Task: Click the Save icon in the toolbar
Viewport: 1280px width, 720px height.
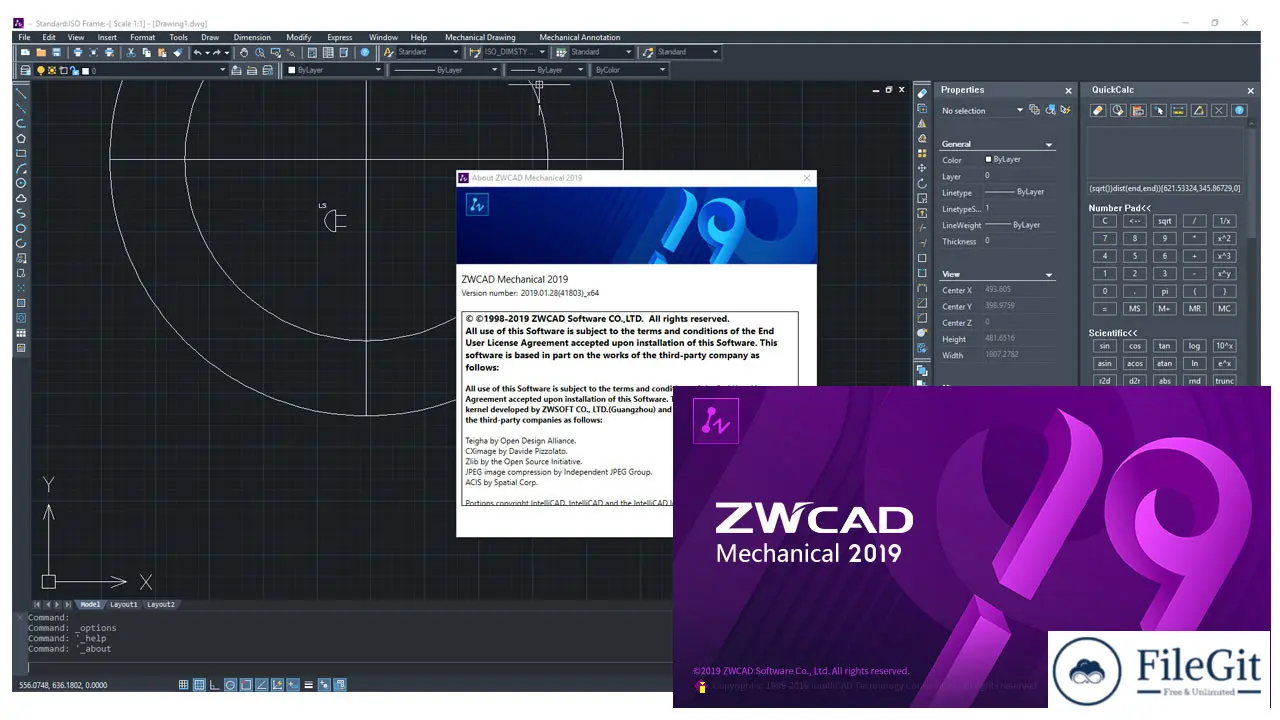Action: coord(56,52)
